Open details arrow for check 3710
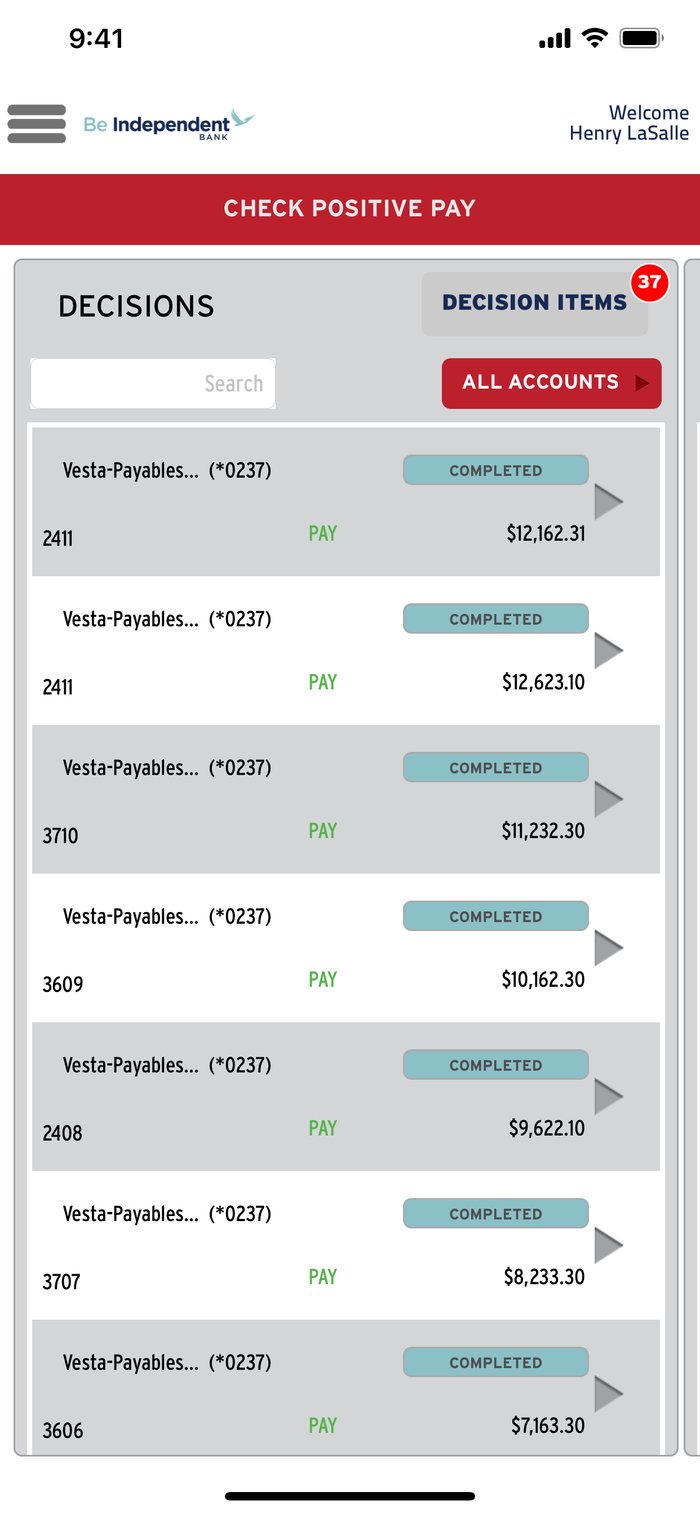This screenshot has height=1514, width=700. [x=609, y=799]
